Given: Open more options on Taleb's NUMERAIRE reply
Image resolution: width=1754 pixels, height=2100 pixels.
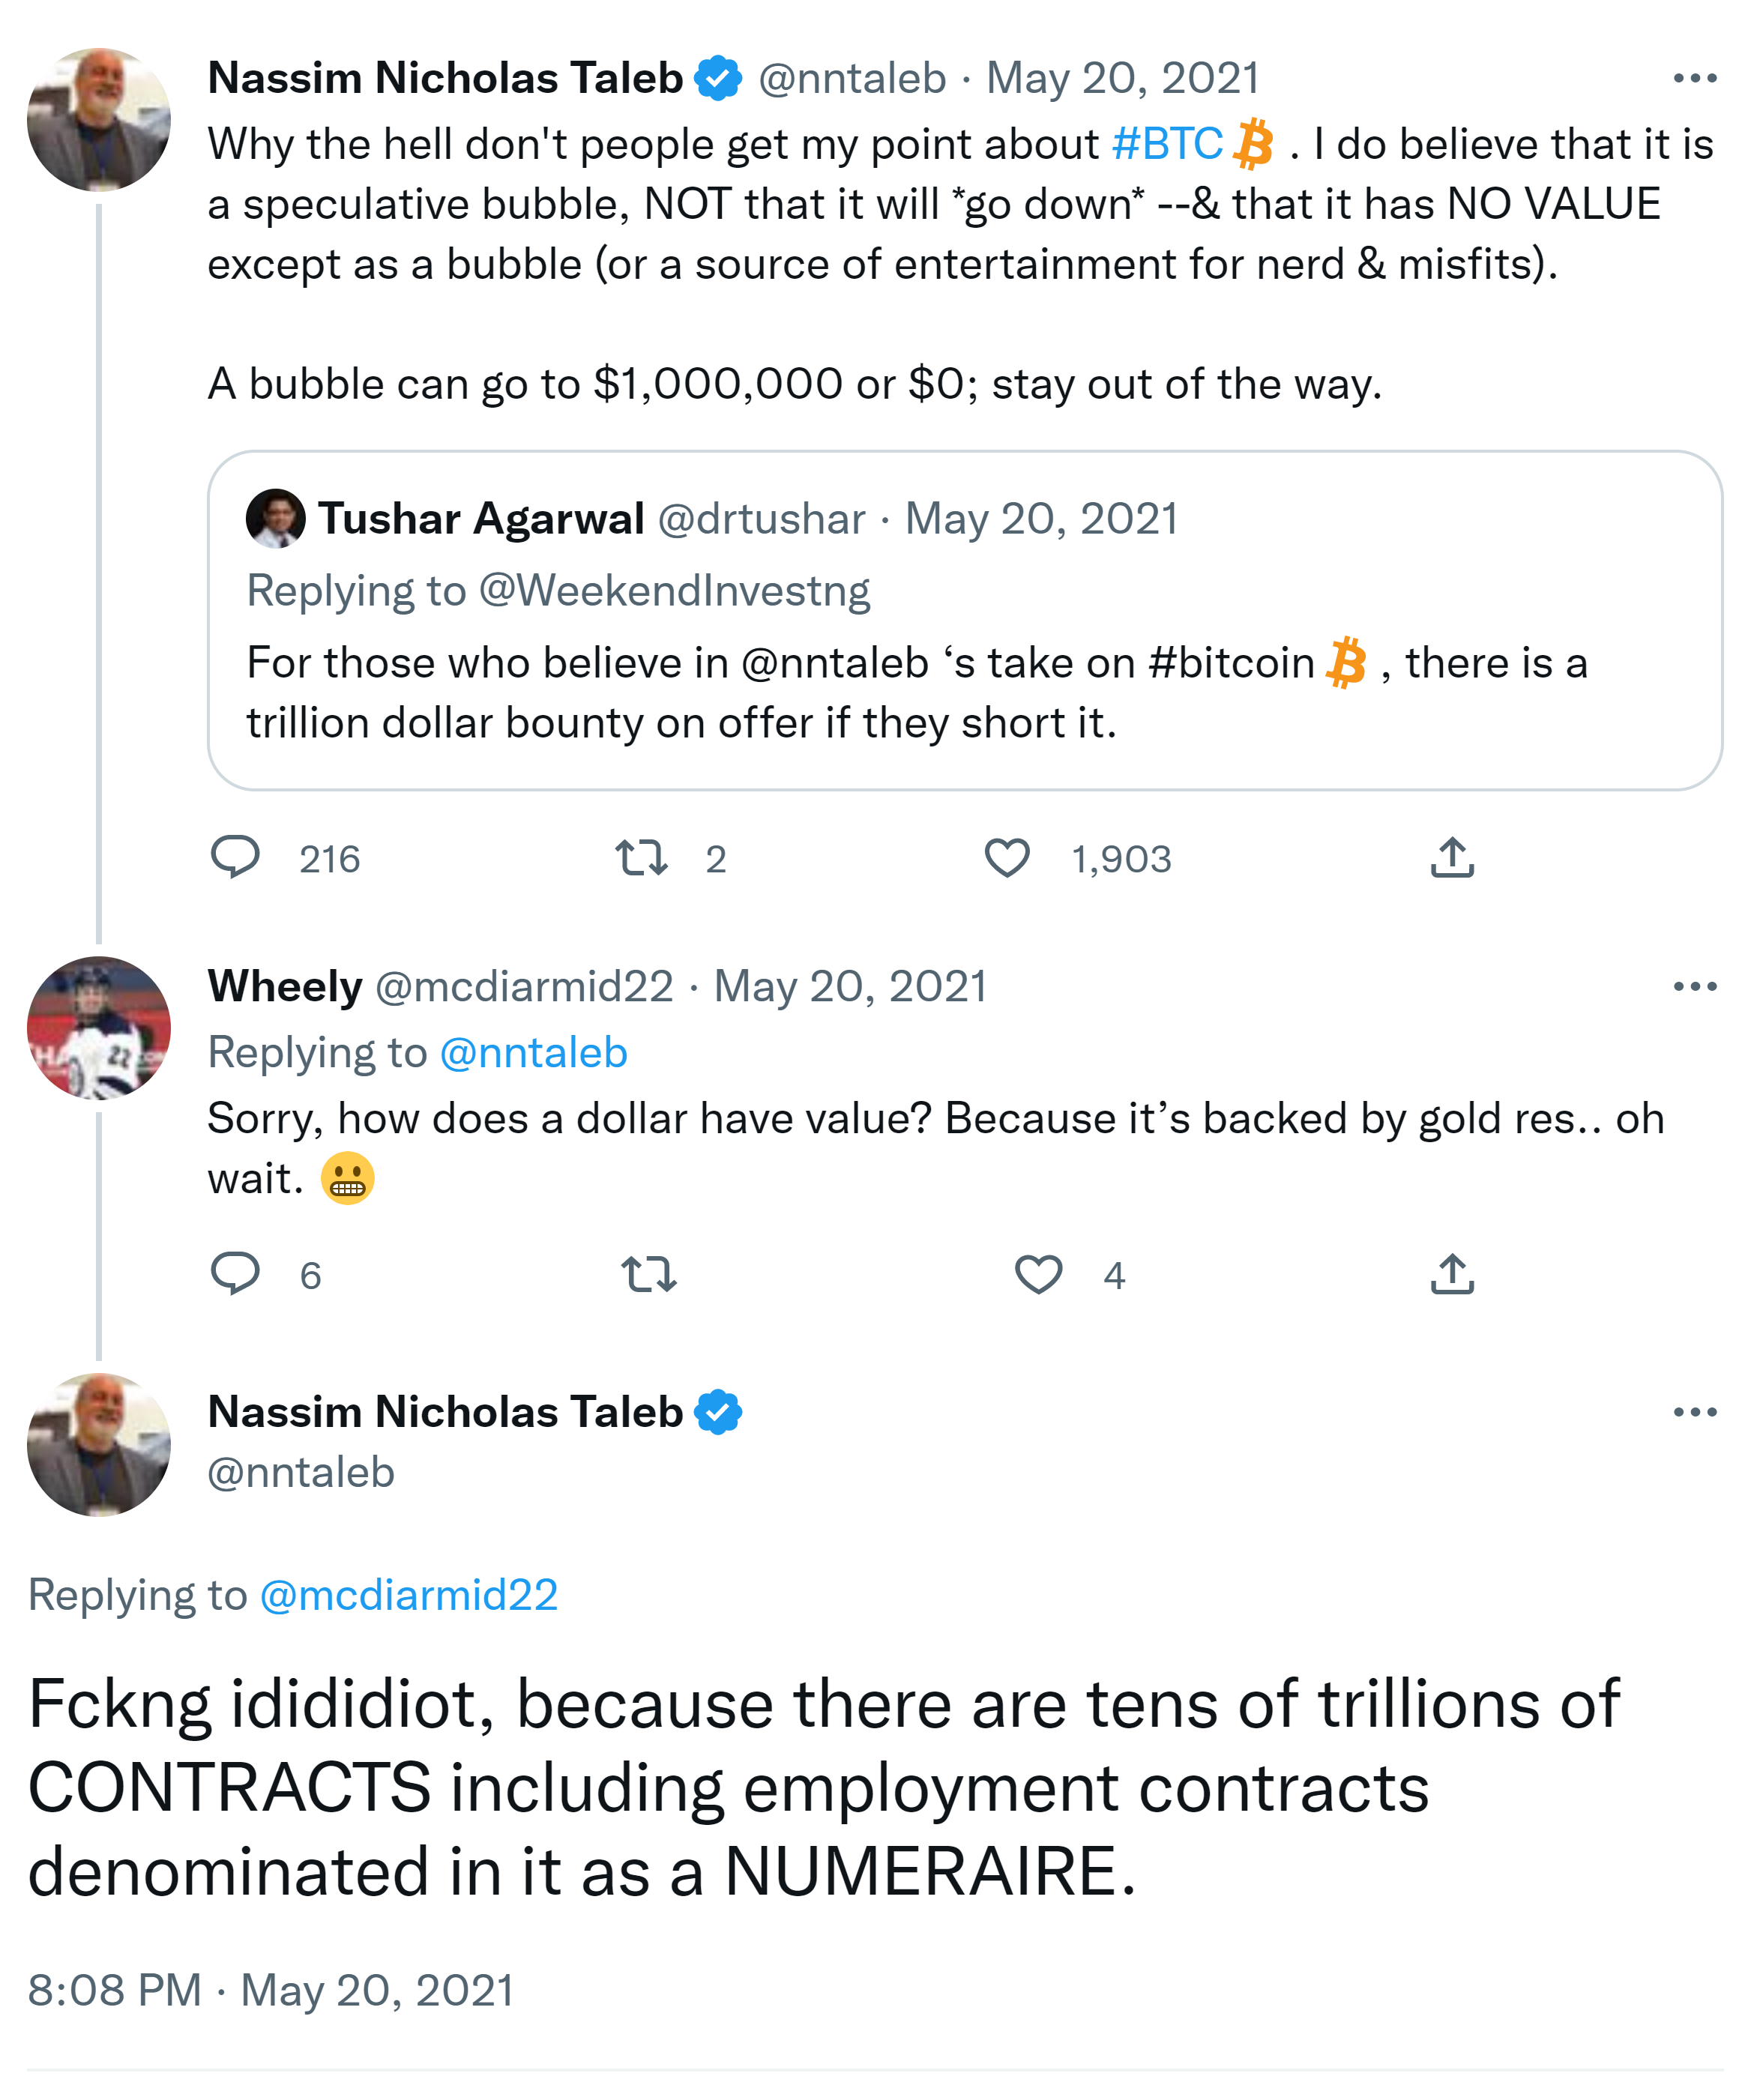Looking at the screenshot, I should 1695,1412.
